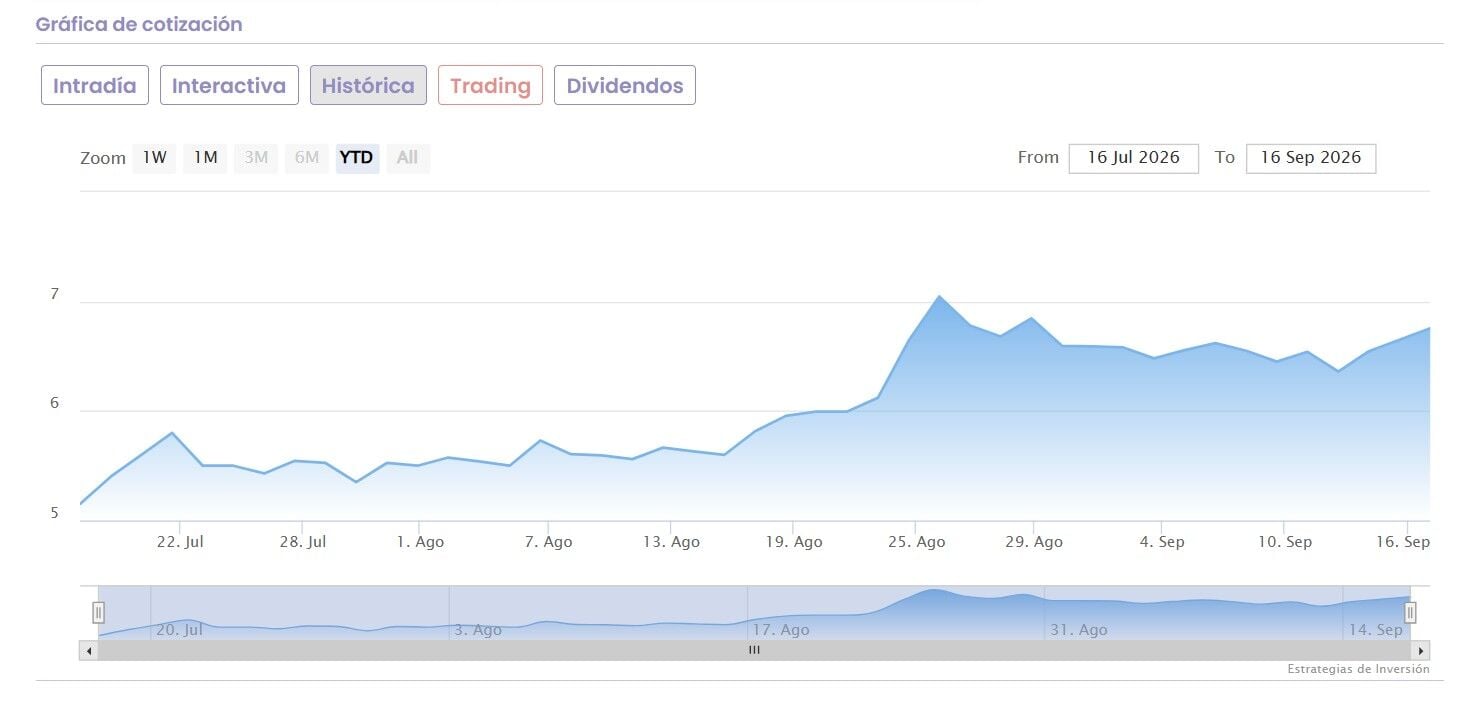Switch to the Intradía tab
This screenshot has width=1472, height=706.
[95, 85]
